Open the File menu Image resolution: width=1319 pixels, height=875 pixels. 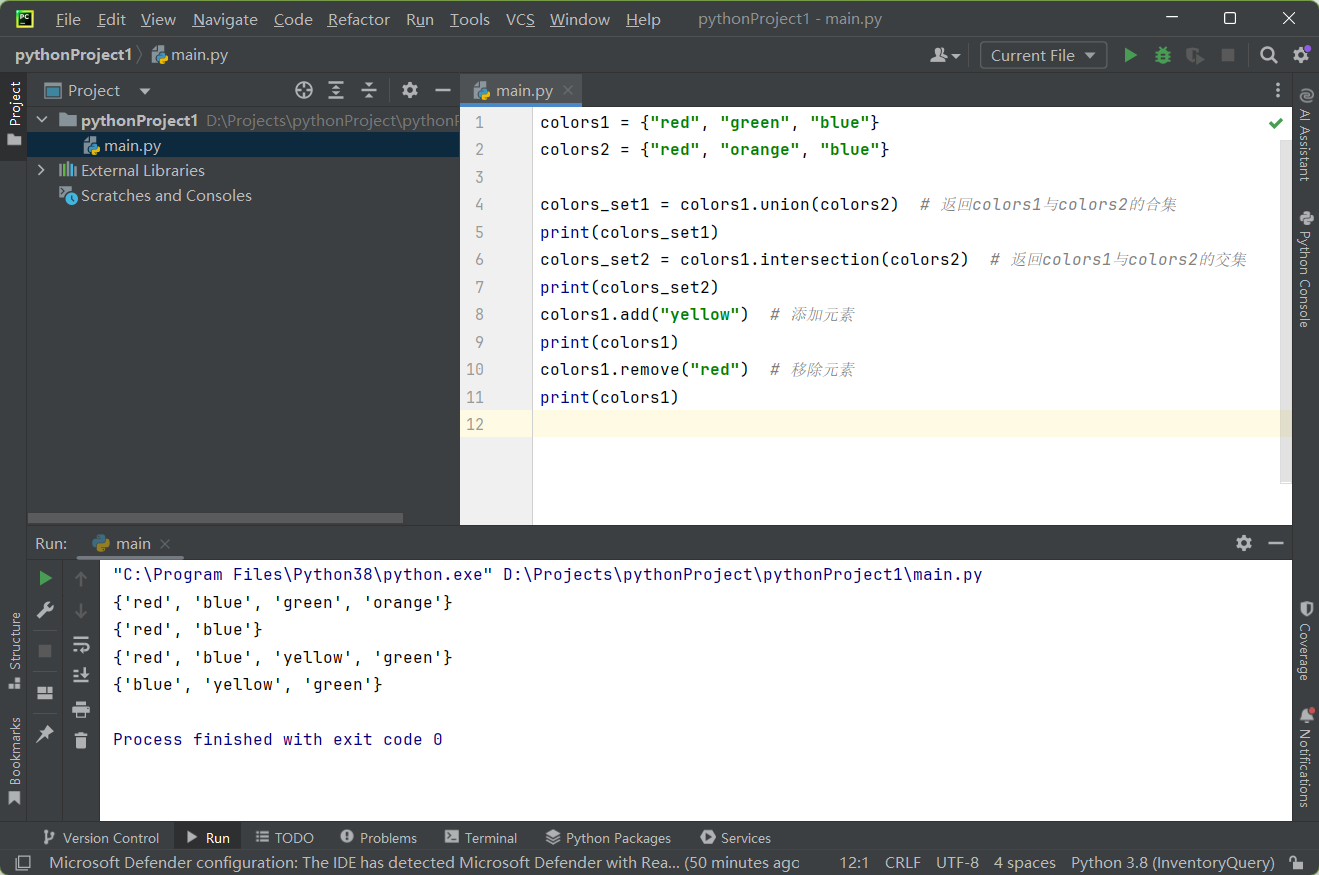pyautogui.click(x=68, y=20)
